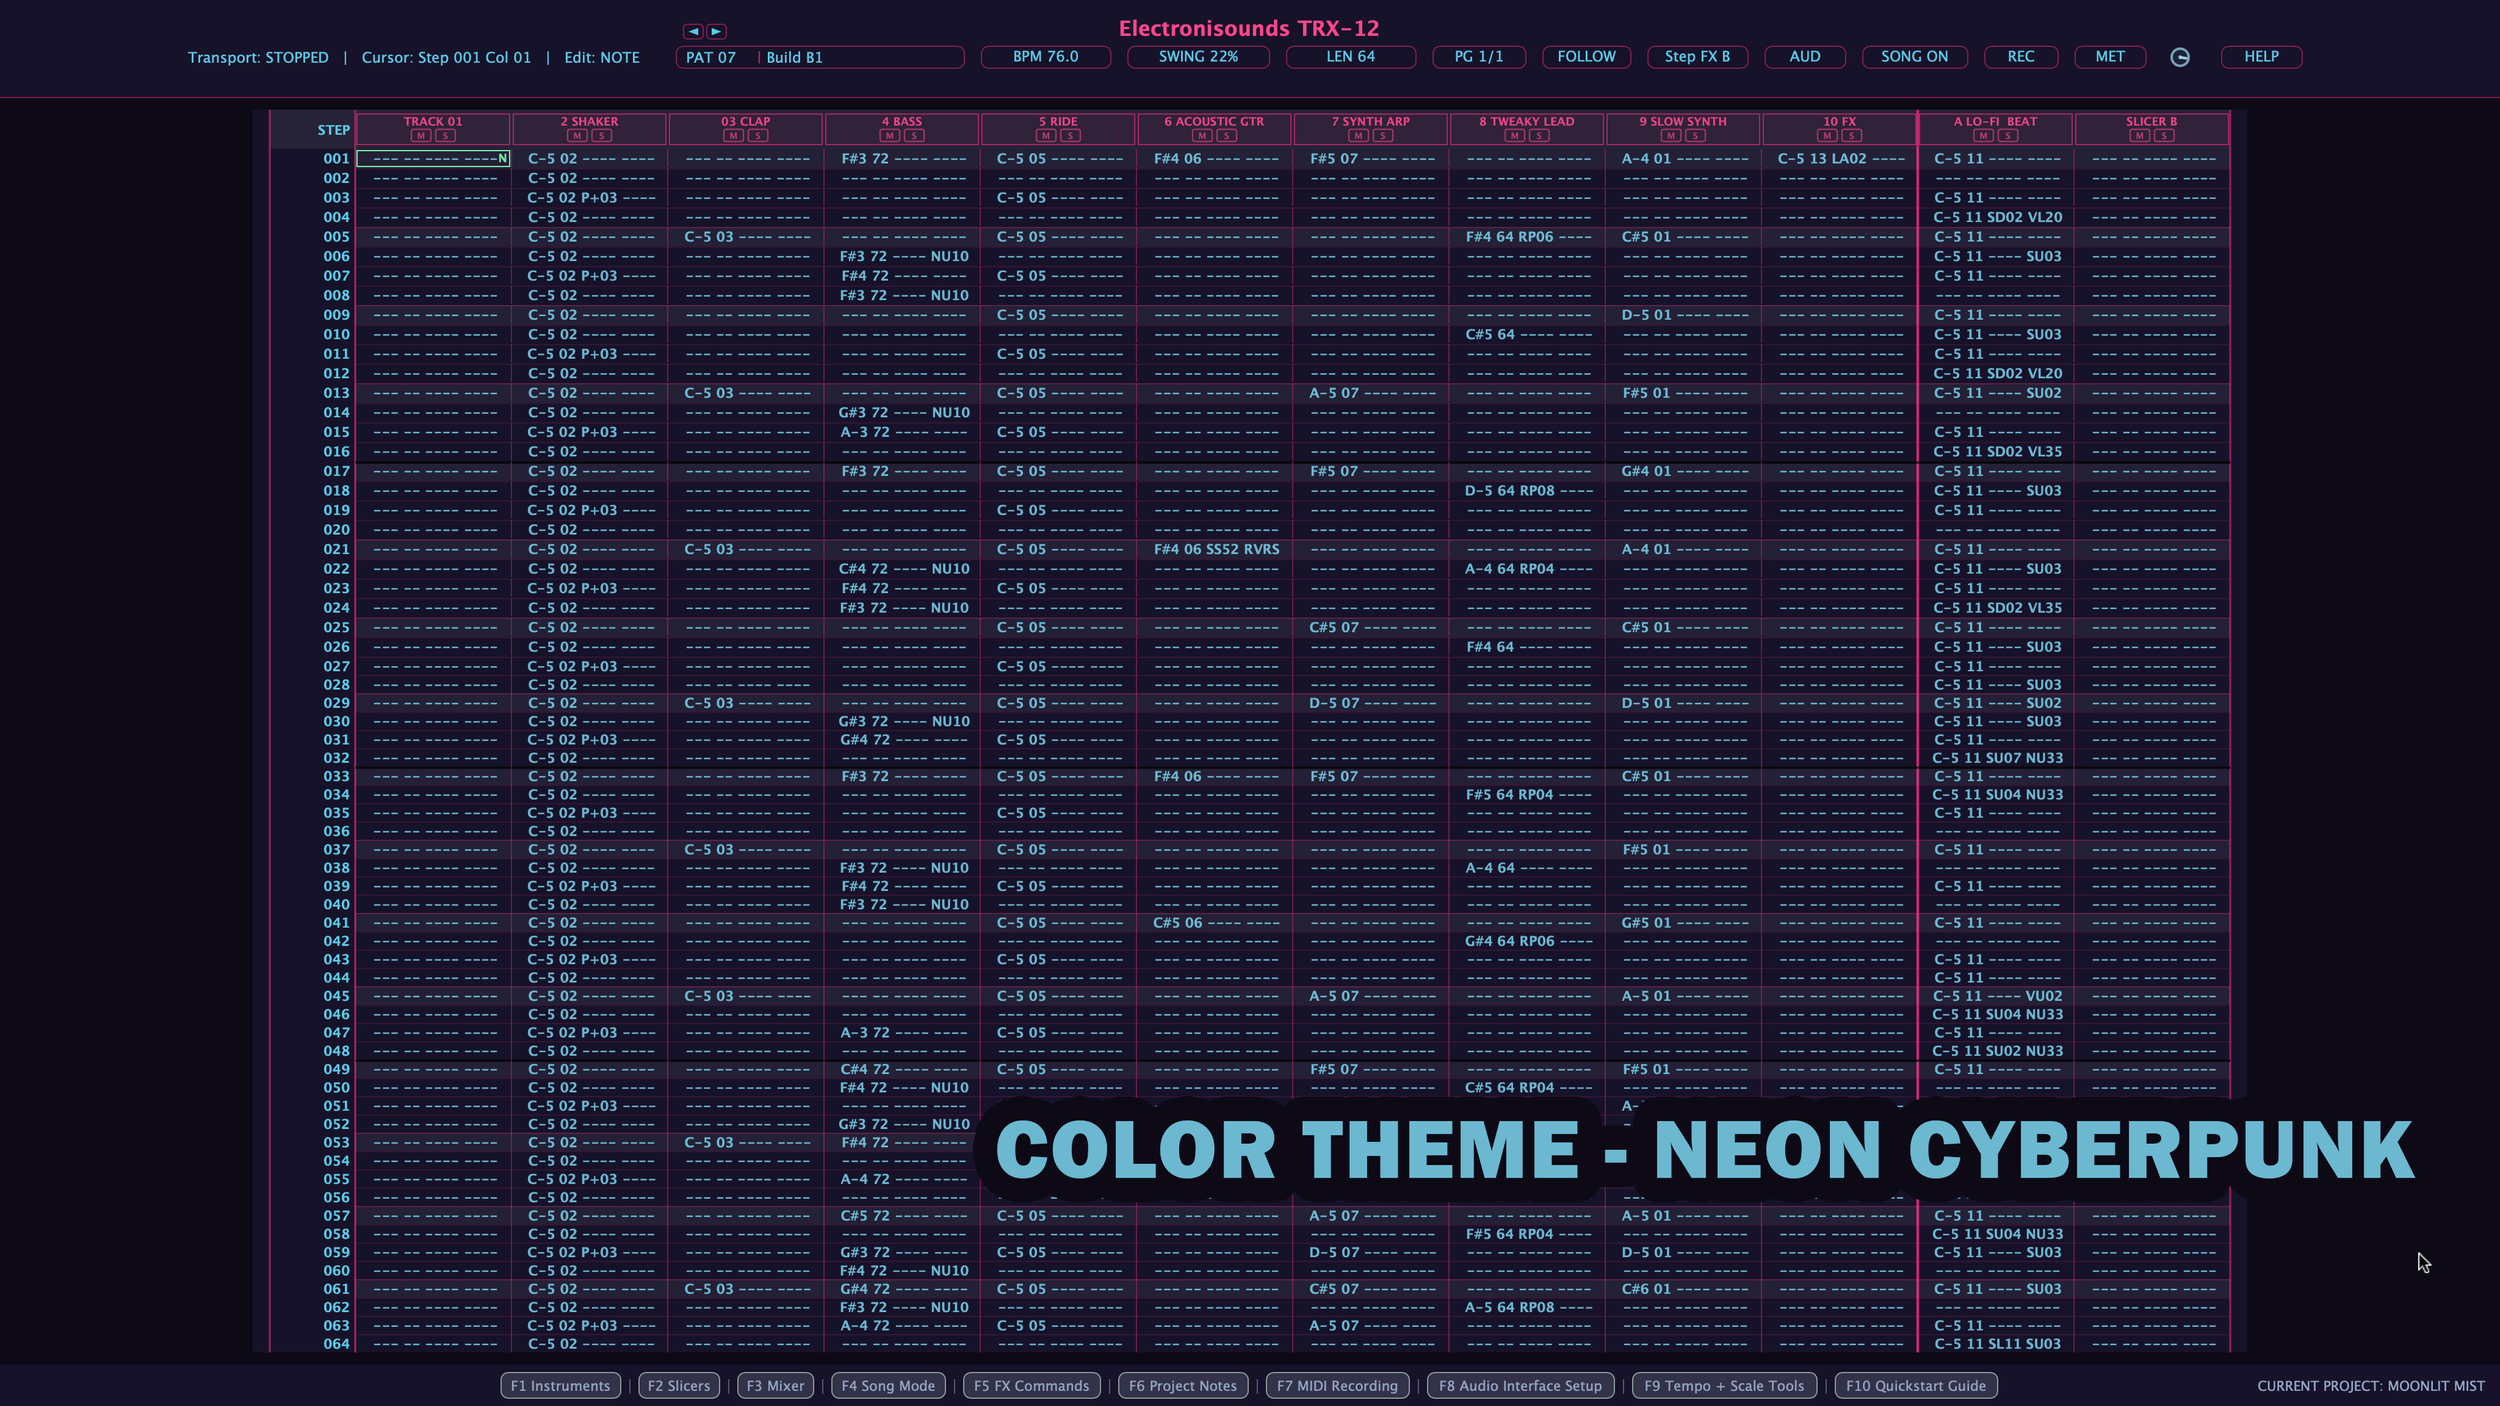
Task: Solo the 7 SYNTH ARP track
Action: [1383, 136]
